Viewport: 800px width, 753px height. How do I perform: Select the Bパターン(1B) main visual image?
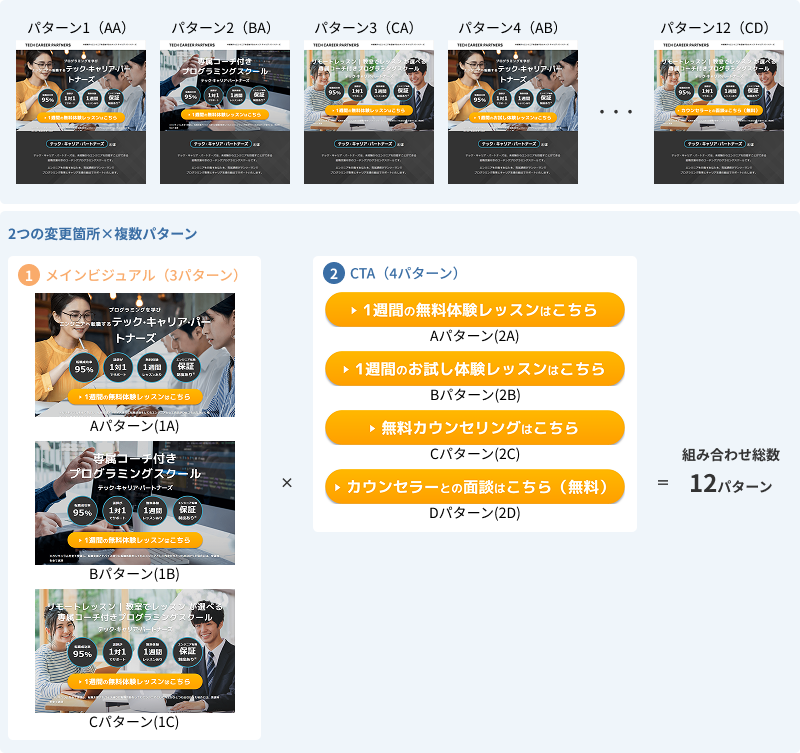[x=135, y=503]
